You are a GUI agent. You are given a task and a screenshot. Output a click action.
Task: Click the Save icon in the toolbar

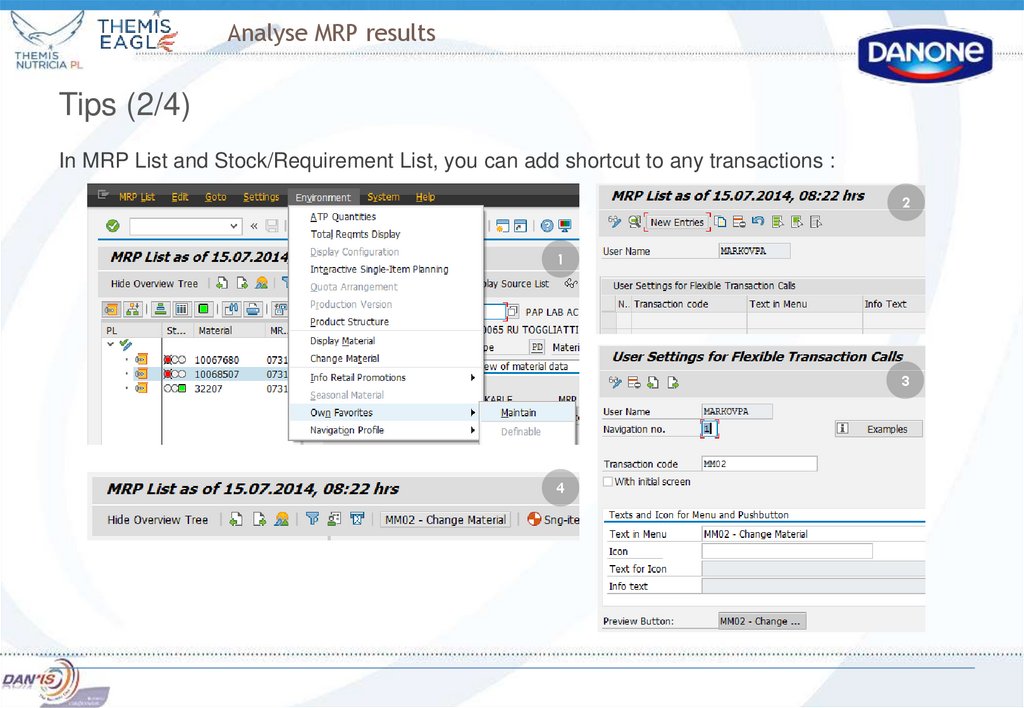pyautogui.click(x=270, y=226)
